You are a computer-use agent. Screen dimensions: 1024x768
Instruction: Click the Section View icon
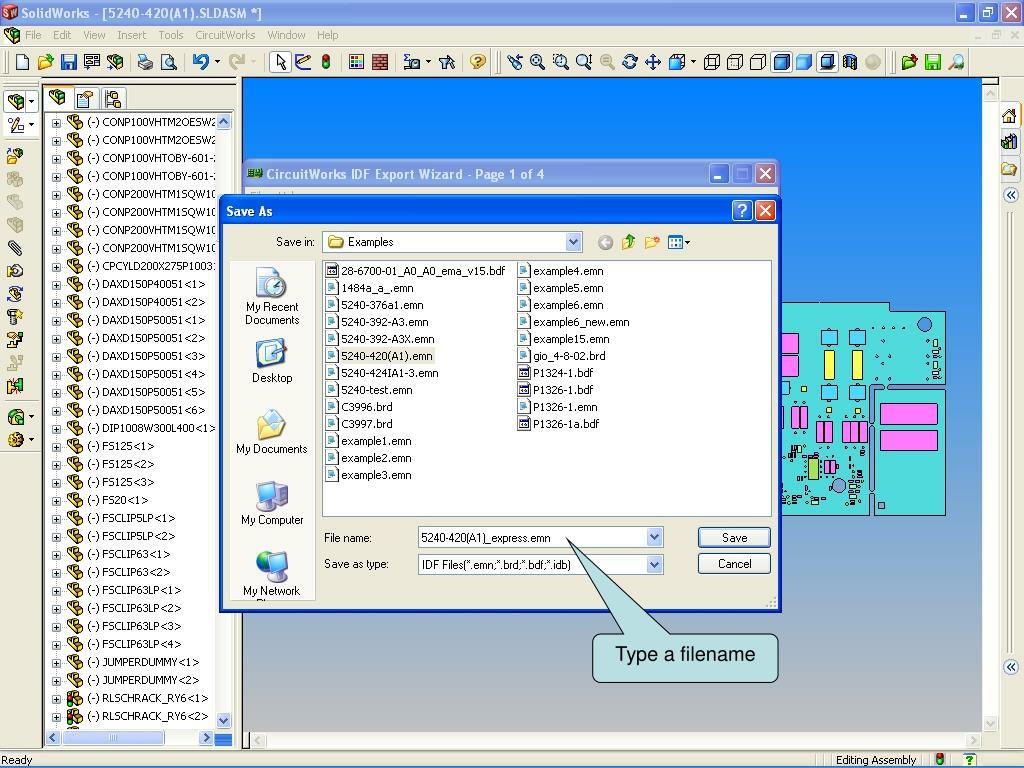click(x=850, y=62)
